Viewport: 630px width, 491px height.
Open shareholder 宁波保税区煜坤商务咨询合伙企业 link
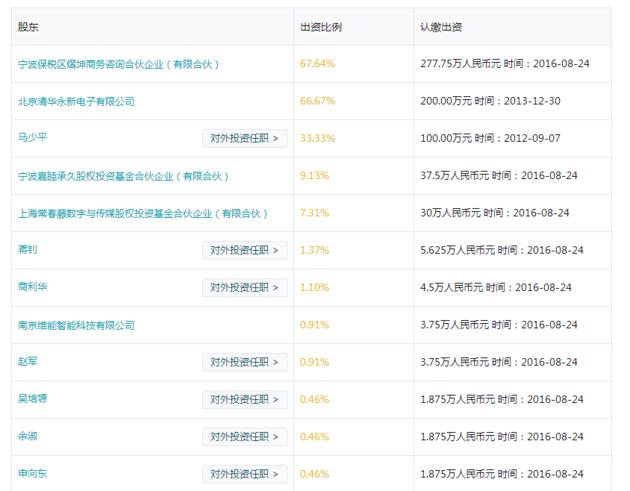(119, 64)
